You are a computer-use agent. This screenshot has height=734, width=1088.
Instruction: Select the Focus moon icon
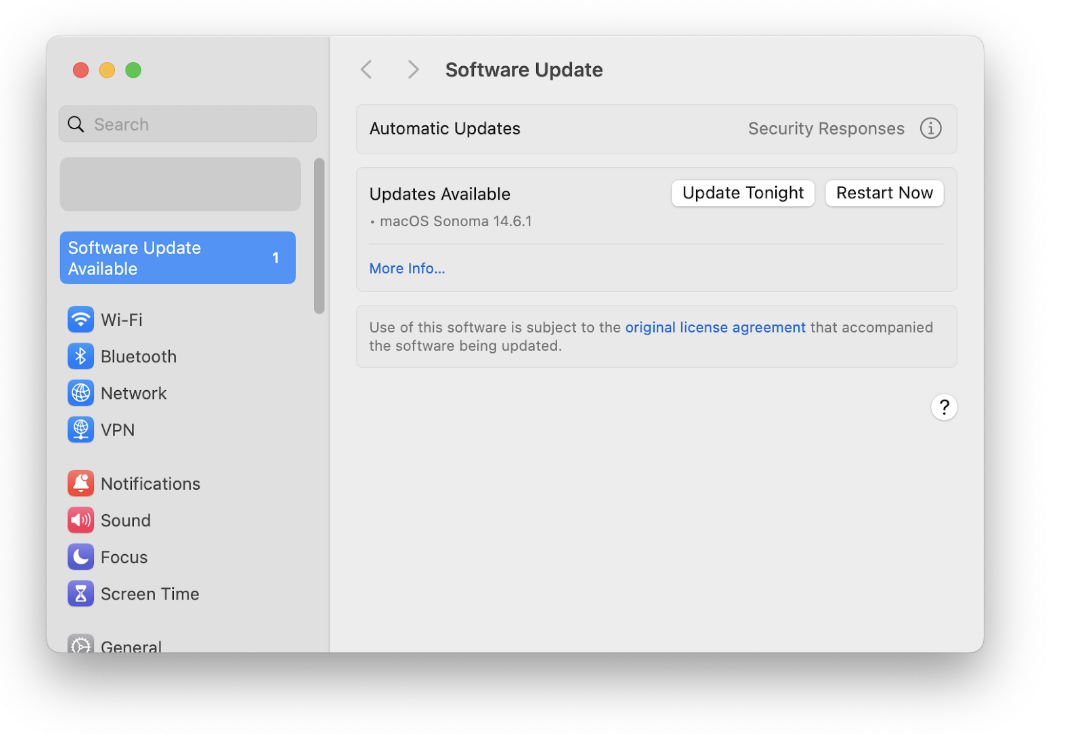point(81,557)
